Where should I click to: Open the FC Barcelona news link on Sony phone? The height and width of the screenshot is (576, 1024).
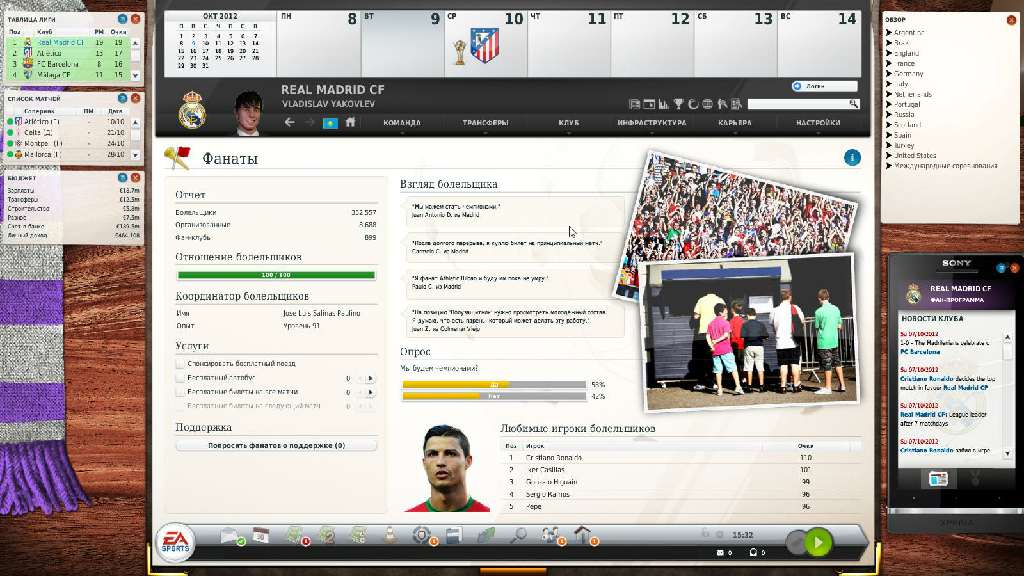(920, 352)
